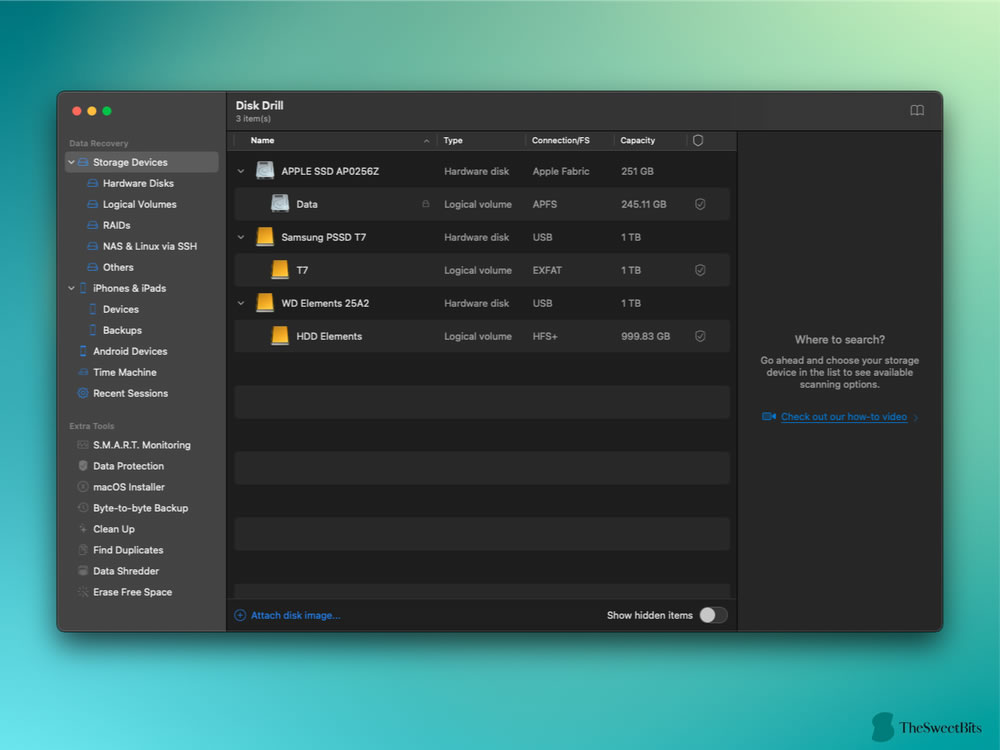Select Devices under iPhones & iPads

pyautogui.click(x=121, y=309)
